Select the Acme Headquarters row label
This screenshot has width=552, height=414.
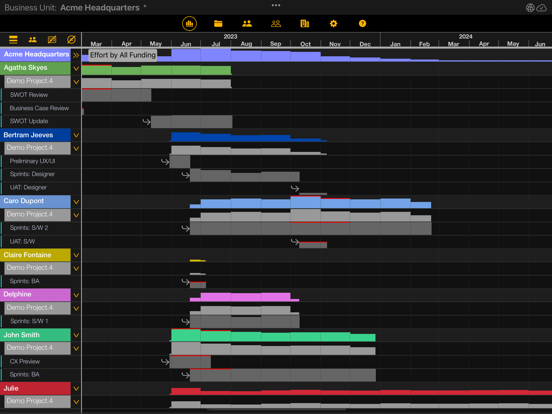pos(35,55)
